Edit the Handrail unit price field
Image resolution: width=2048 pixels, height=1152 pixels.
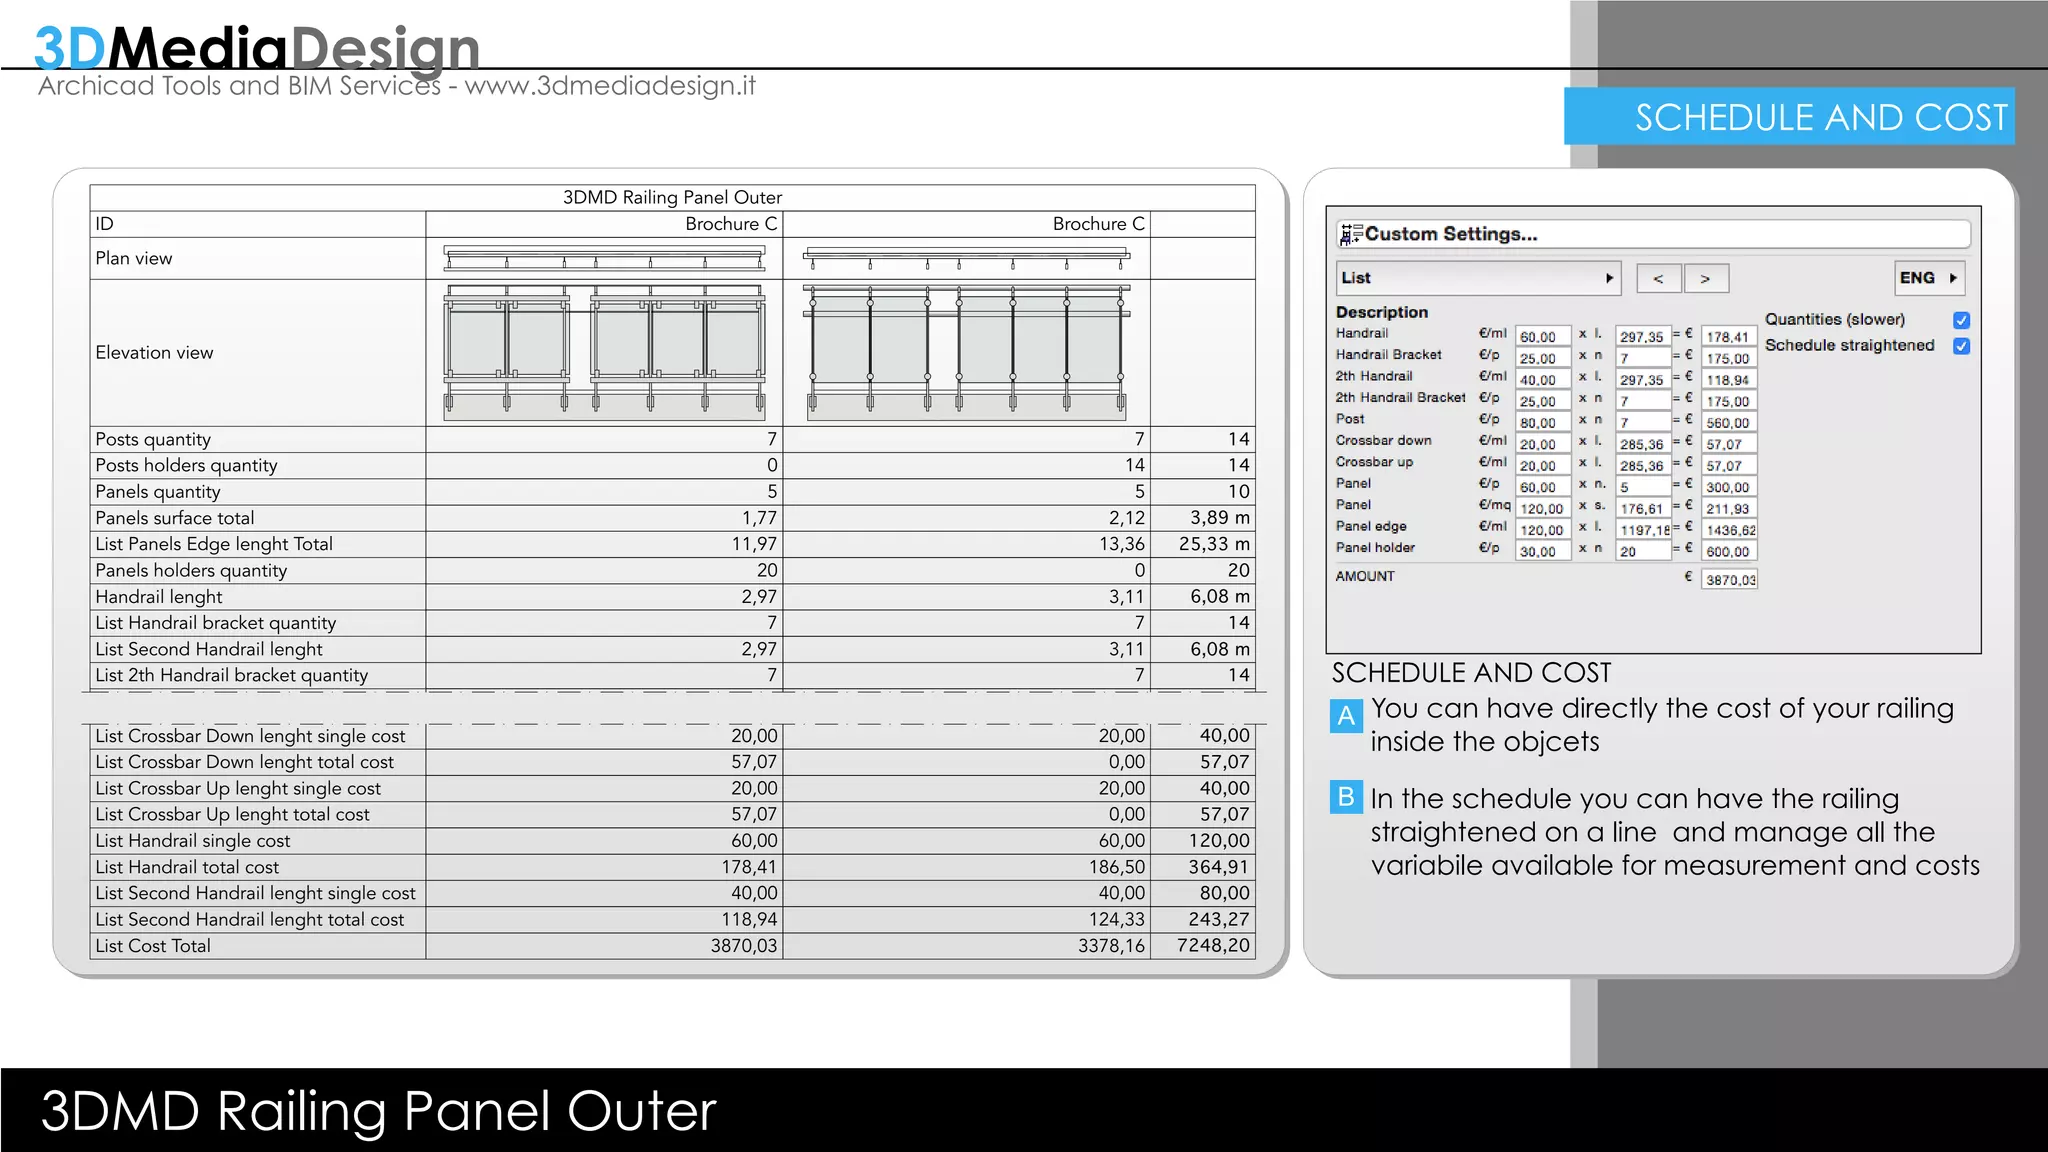[1542, 337]
